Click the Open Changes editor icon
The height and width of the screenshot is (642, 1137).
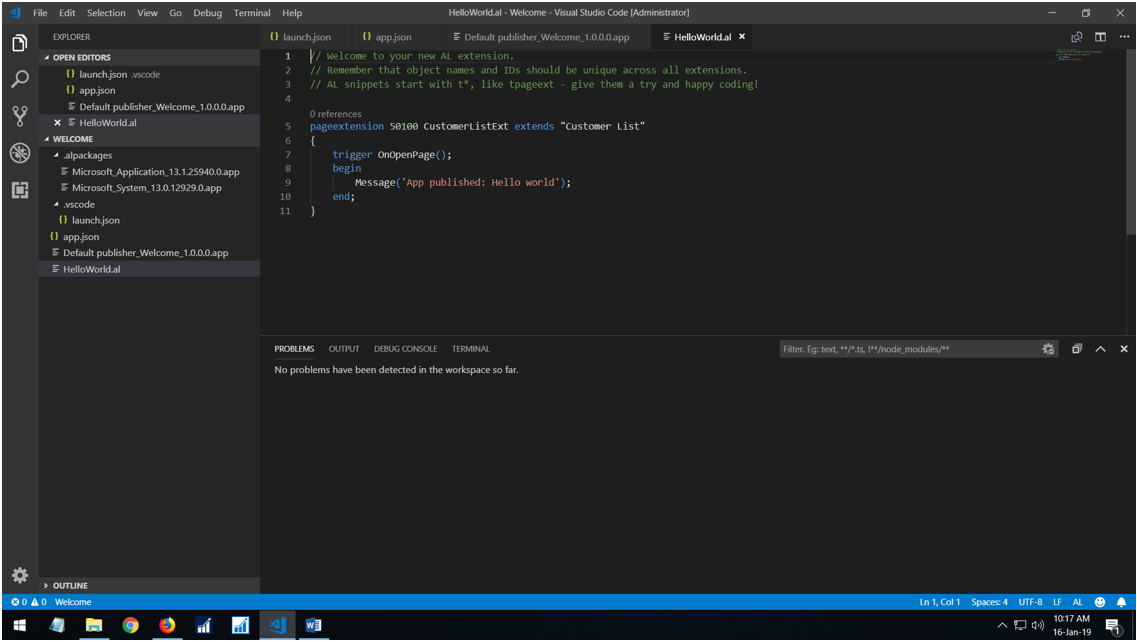click(x=1077, y=37)
